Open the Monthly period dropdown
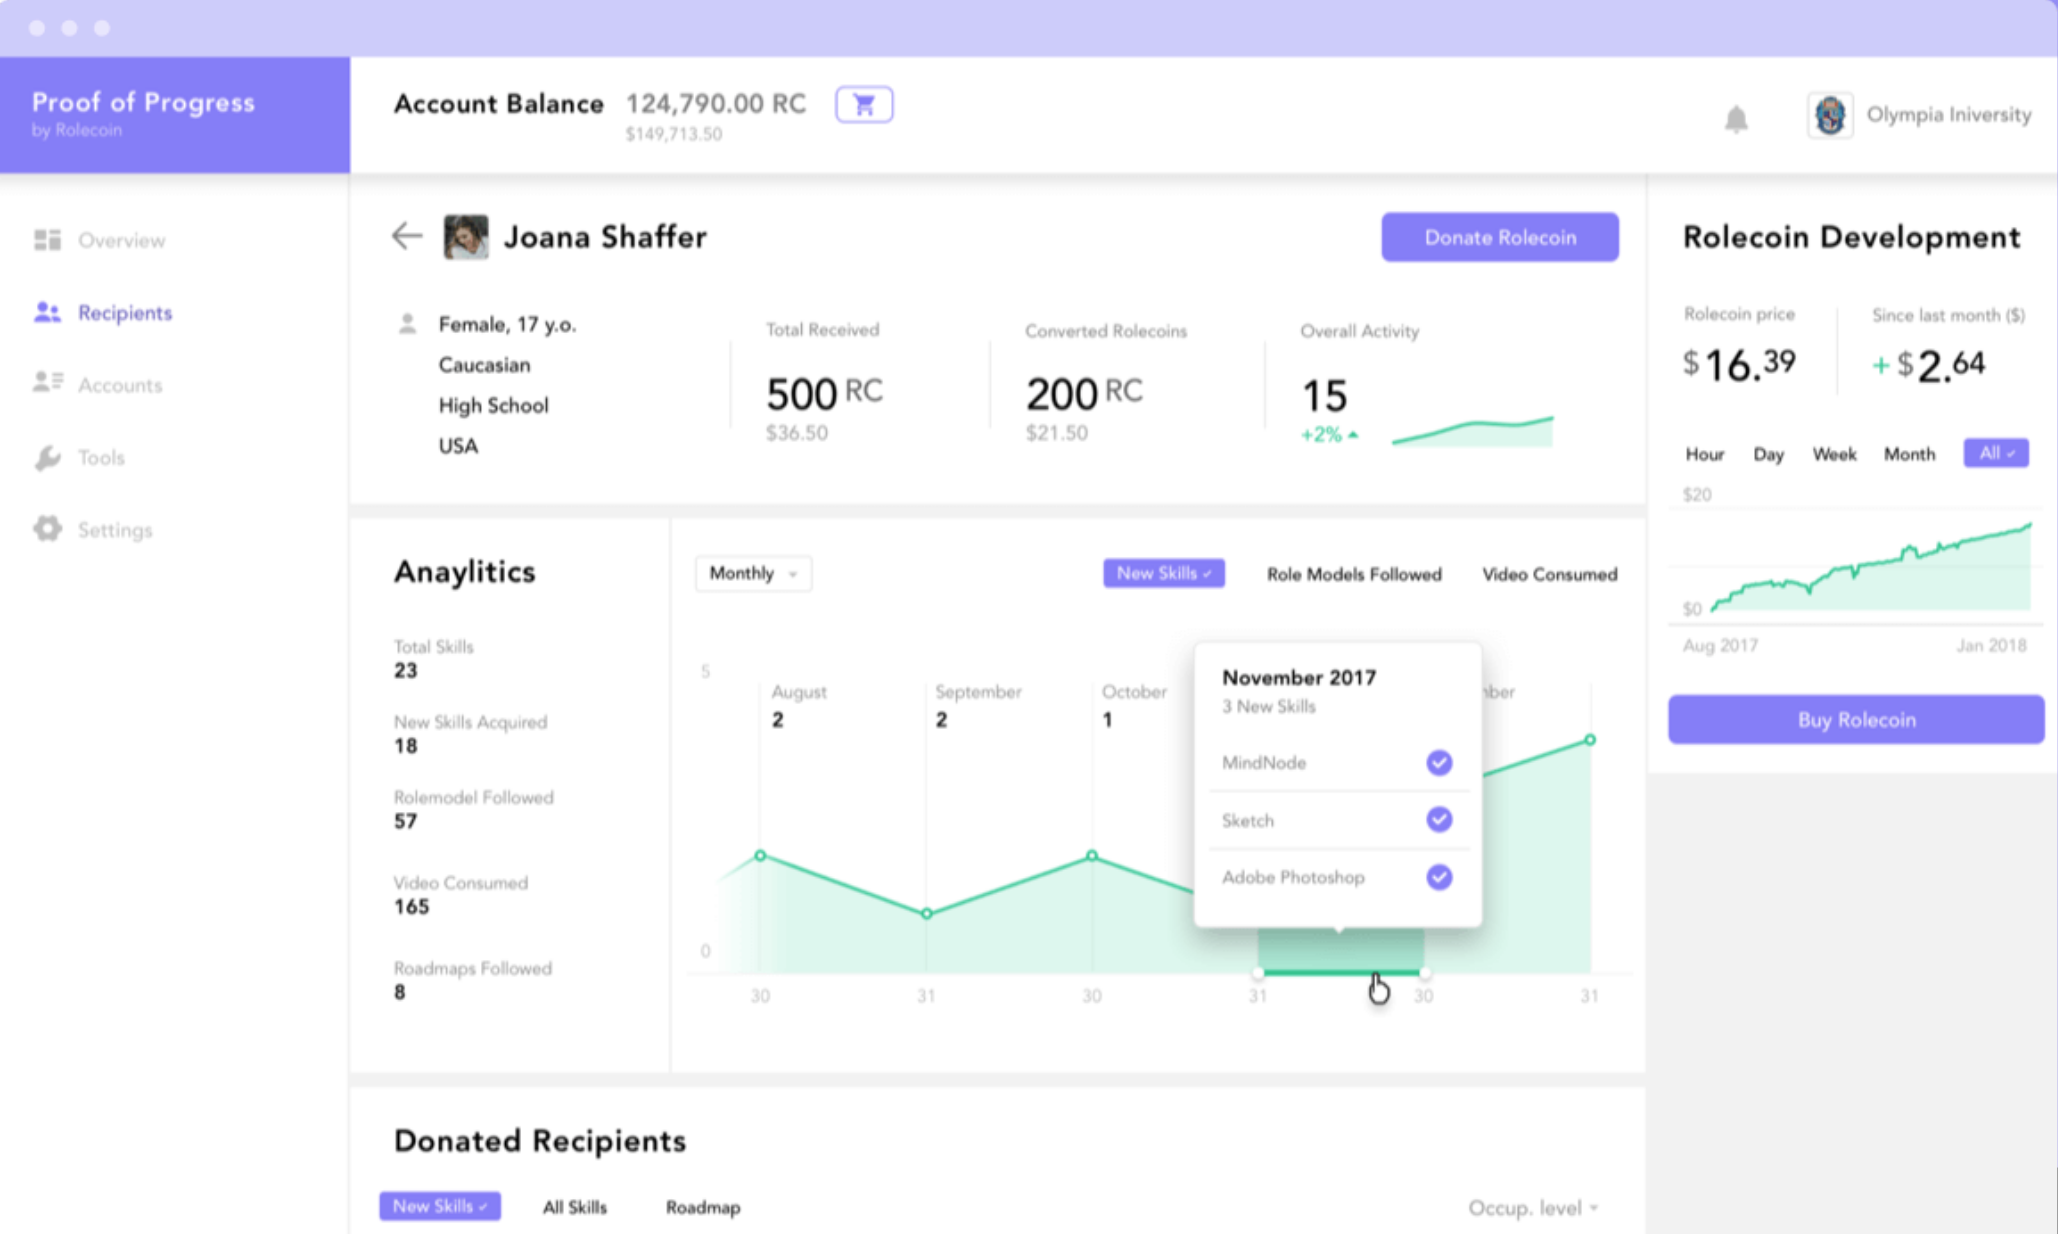This screenshot has height=1234, width=2058. point(753,573)
